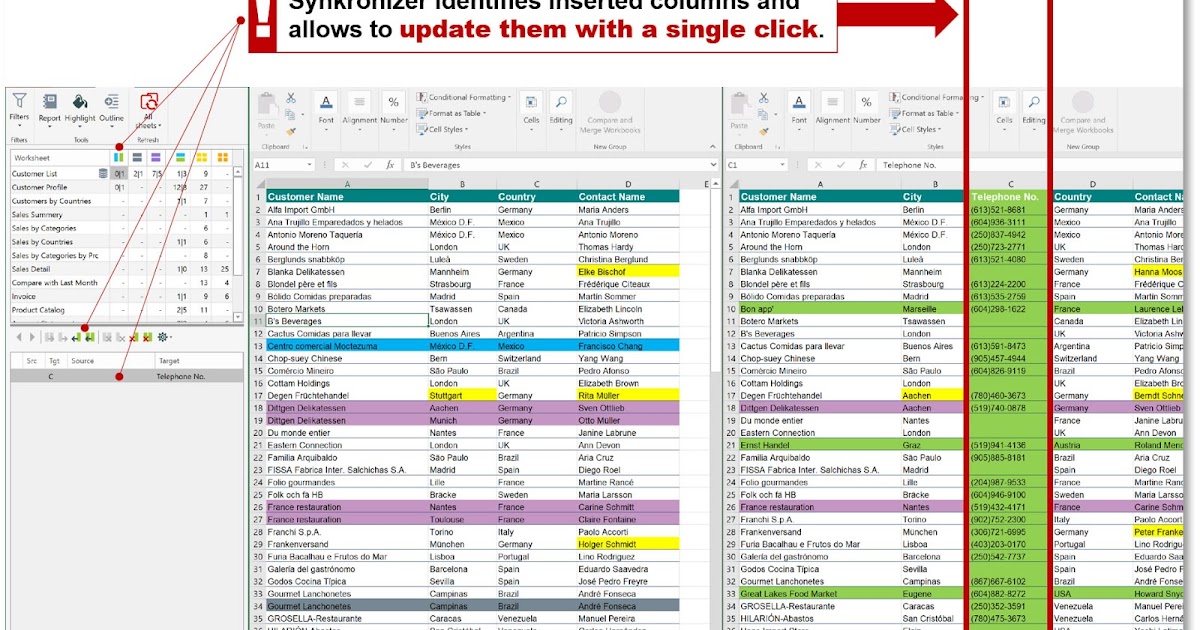
Task: Click the worksheet list scrollbar down arrow
Action: click(x=238, y=317)
